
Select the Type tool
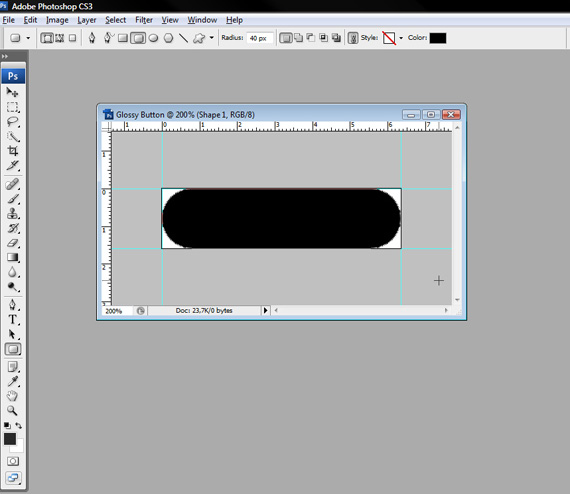pyautogui.click(x=13, y=320)
